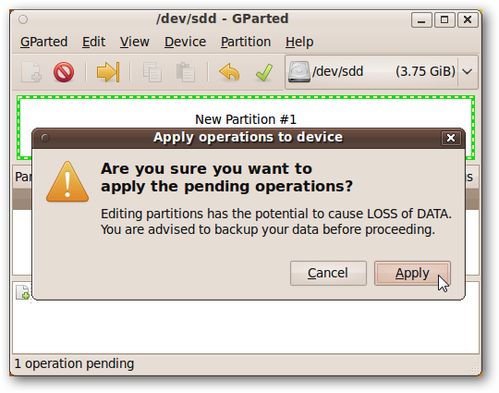Click the Resize/Move arrow icon
Viewport: 499px width, 393px height.
(108, 72)
